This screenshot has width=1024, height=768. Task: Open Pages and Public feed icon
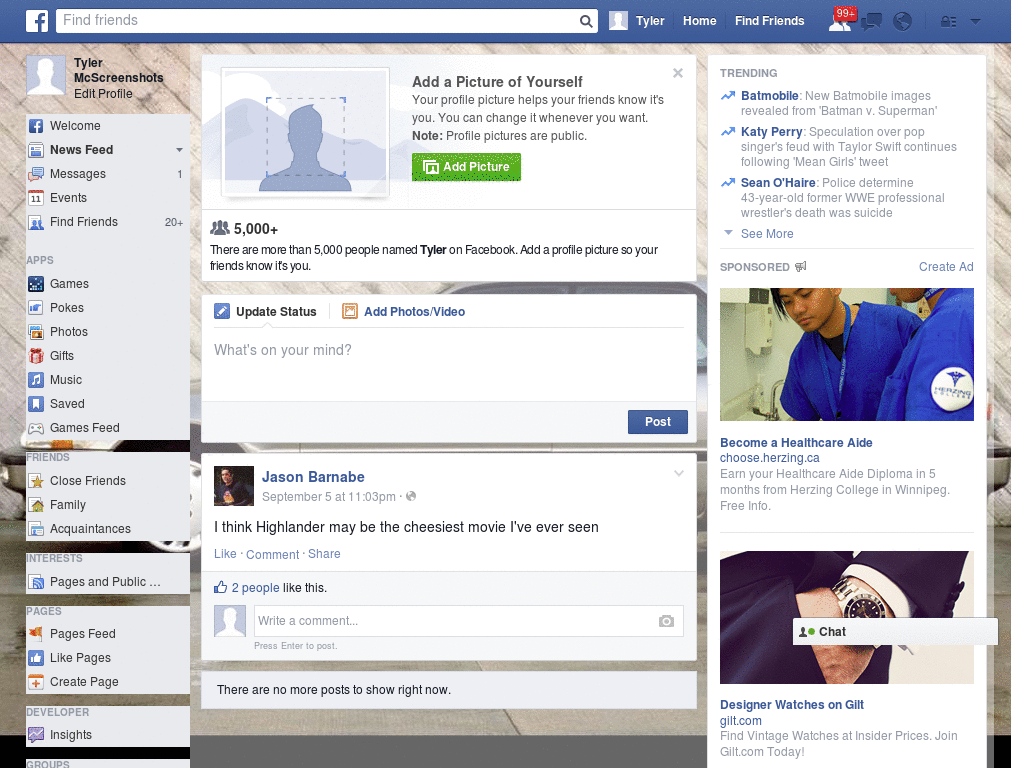coord(36,582)
